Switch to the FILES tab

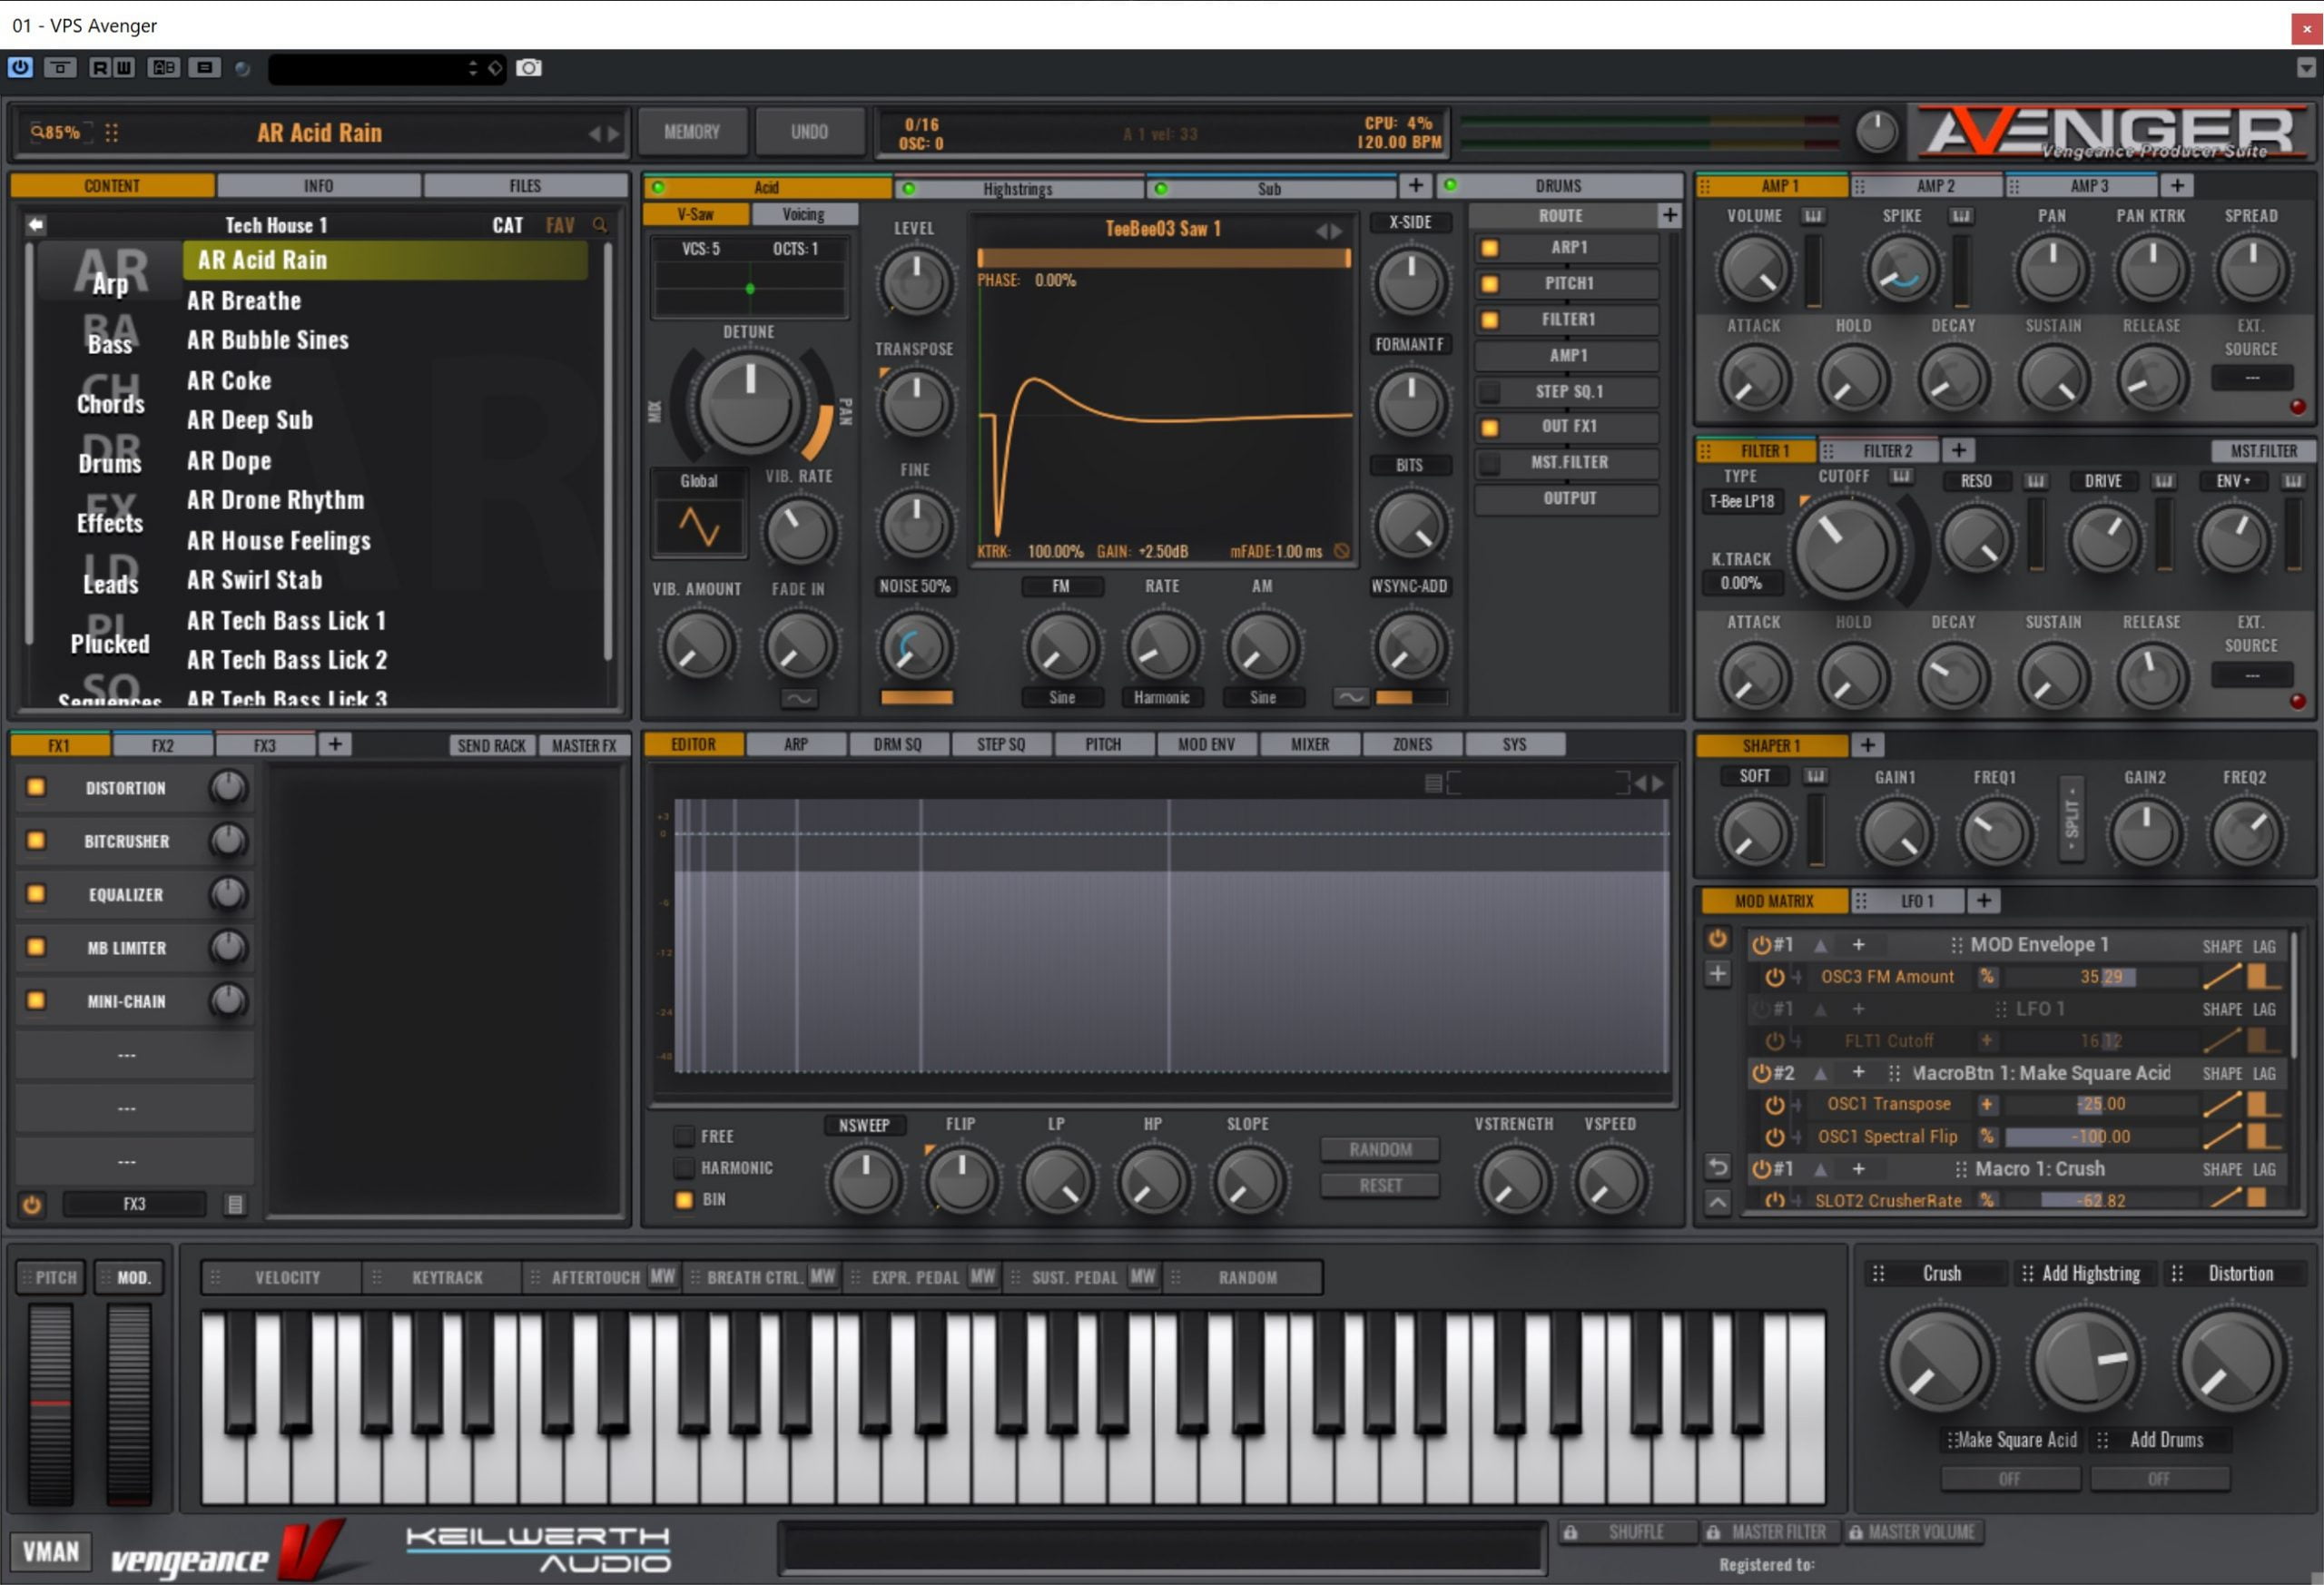click(x=525, y=186)
